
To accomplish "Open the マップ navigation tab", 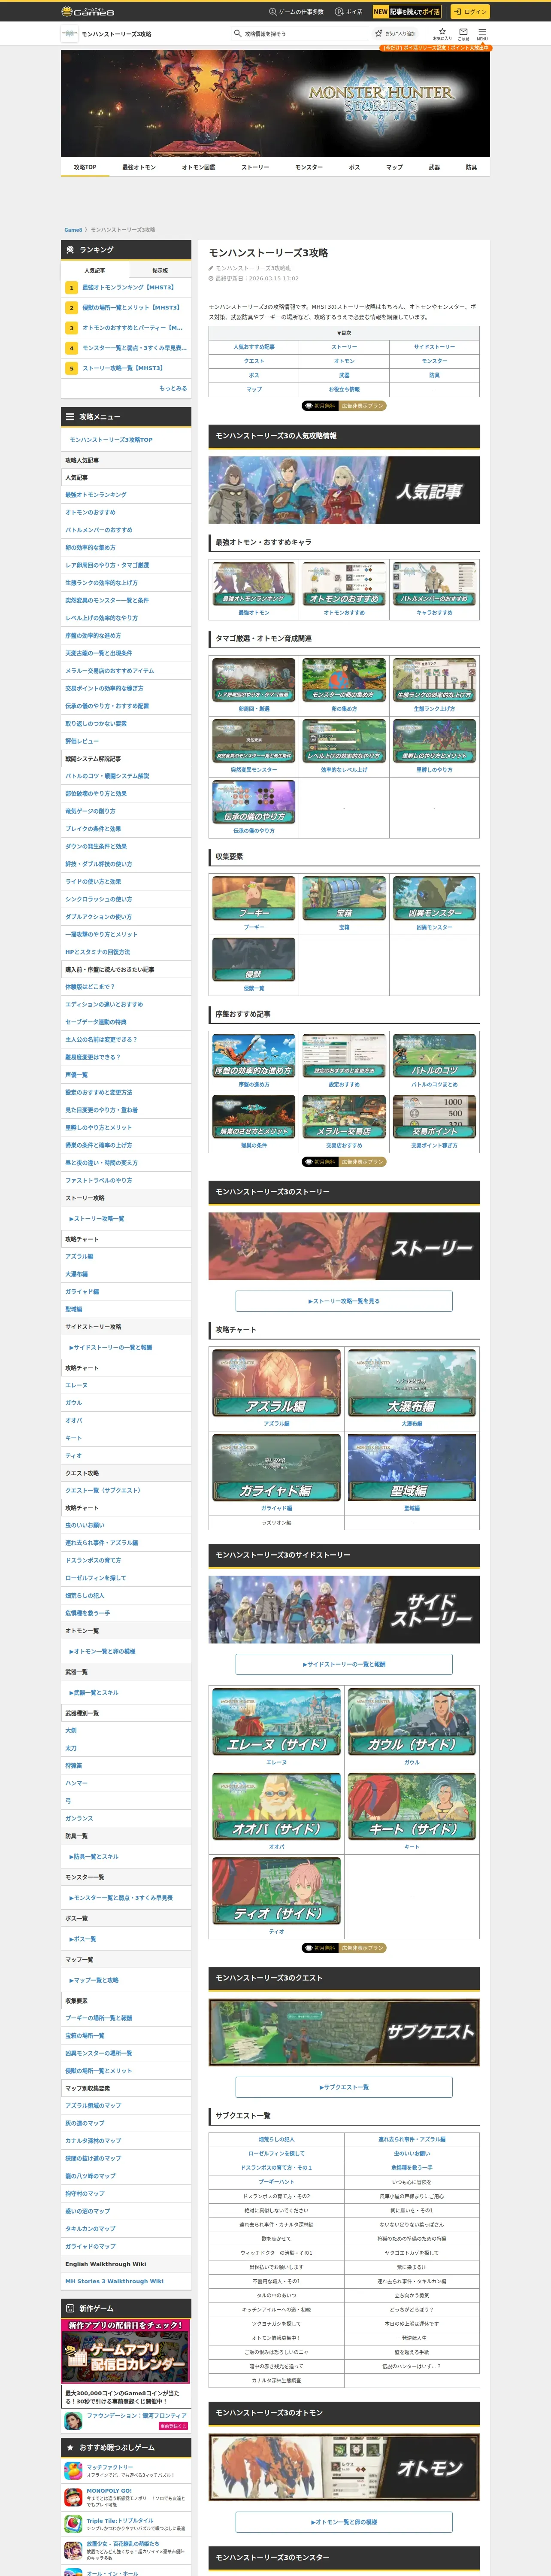I will [x=394, y=167].
